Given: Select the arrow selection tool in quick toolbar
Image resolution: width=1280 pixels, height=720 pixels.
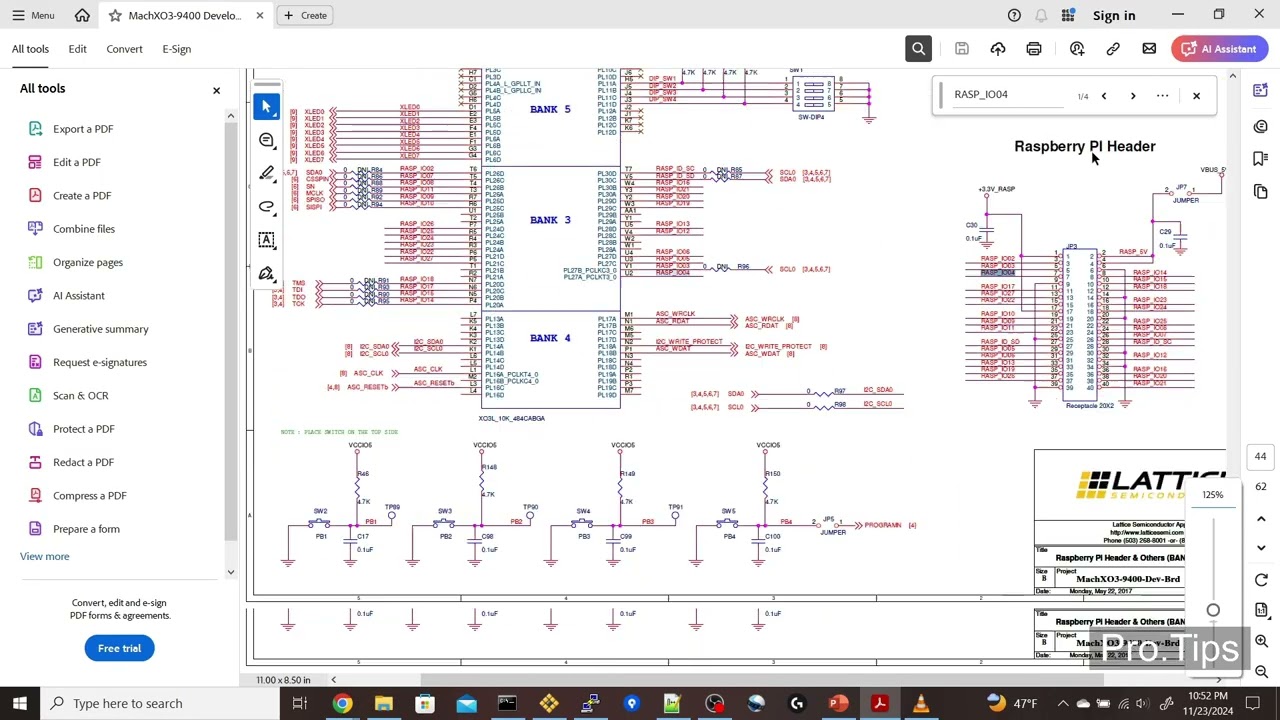Looking at the screenshot, I should point(266,106).
